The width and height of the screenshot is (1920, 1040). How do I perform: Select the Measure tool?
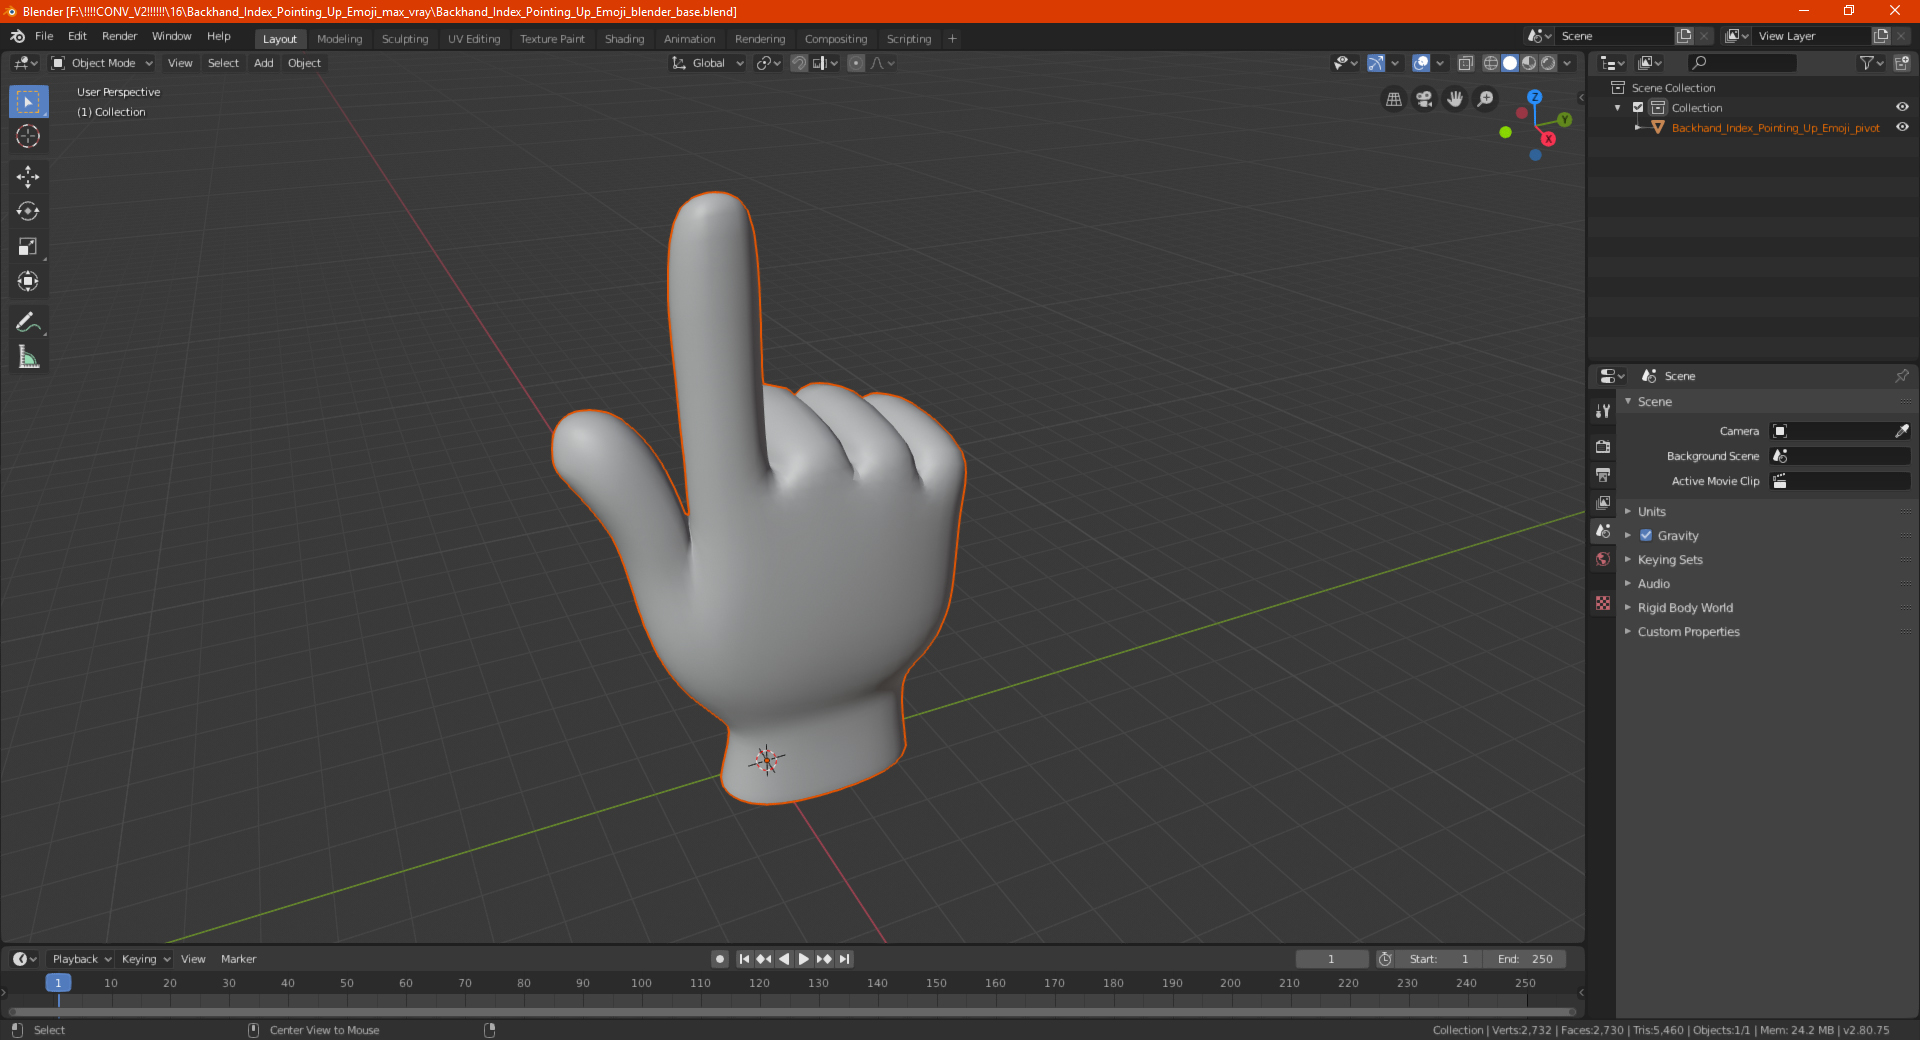[x=28, y=357]
